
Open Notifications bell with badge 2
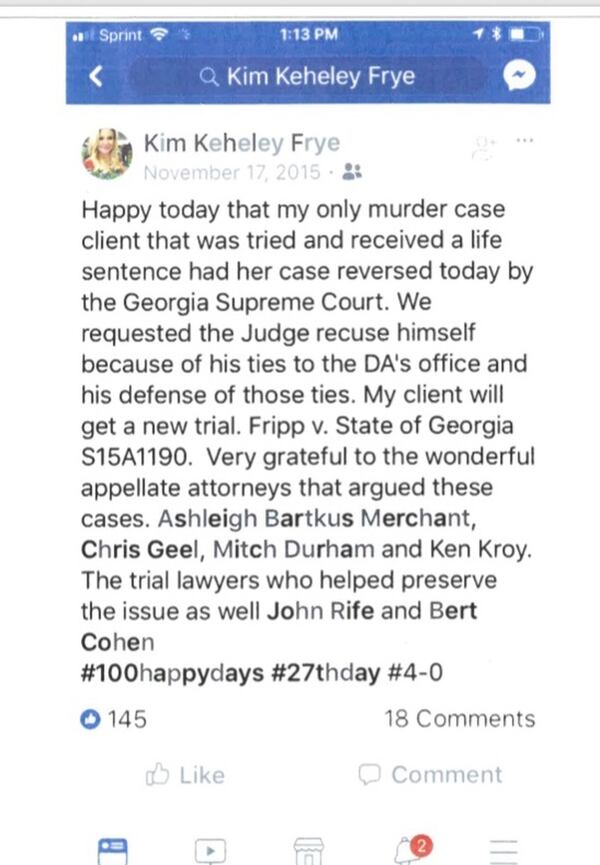click(413, 850)
